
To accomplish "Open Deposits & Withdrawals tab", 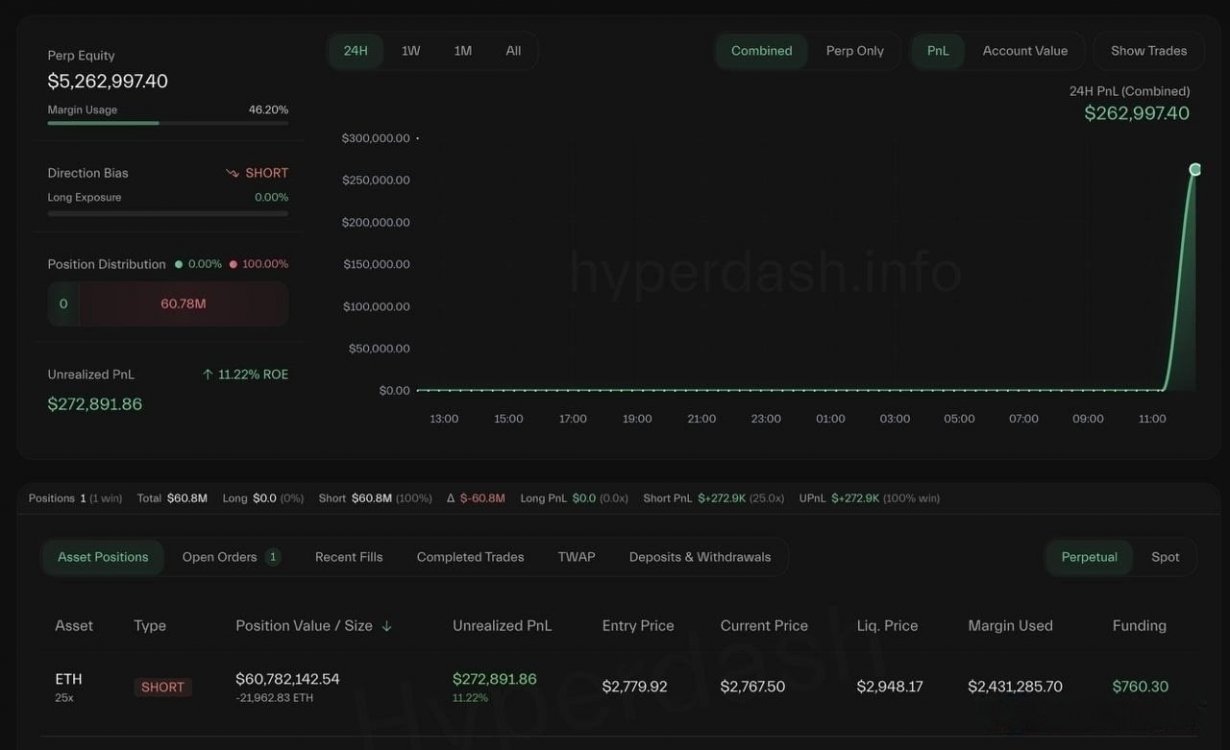I will [x=699, y=557].
